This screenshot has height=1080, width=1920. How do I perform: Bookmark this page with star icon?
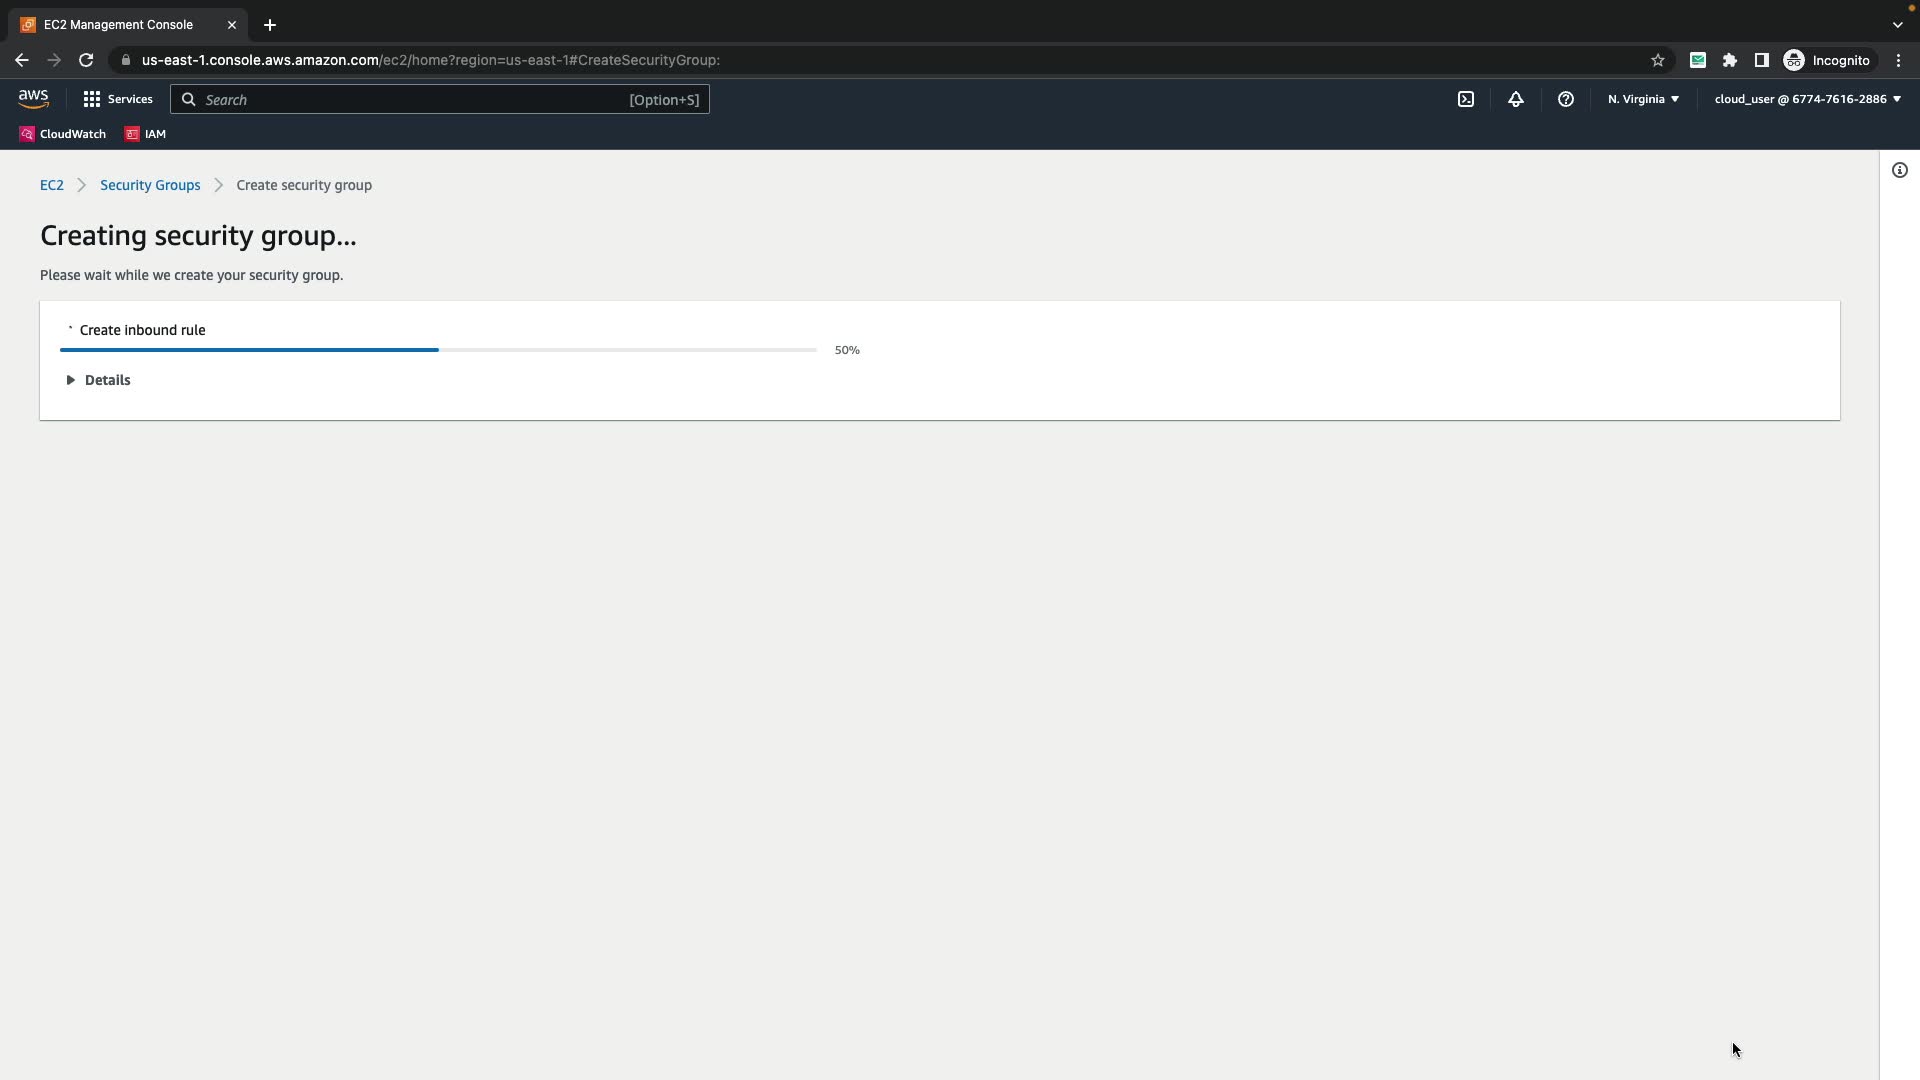[1658, 60]
